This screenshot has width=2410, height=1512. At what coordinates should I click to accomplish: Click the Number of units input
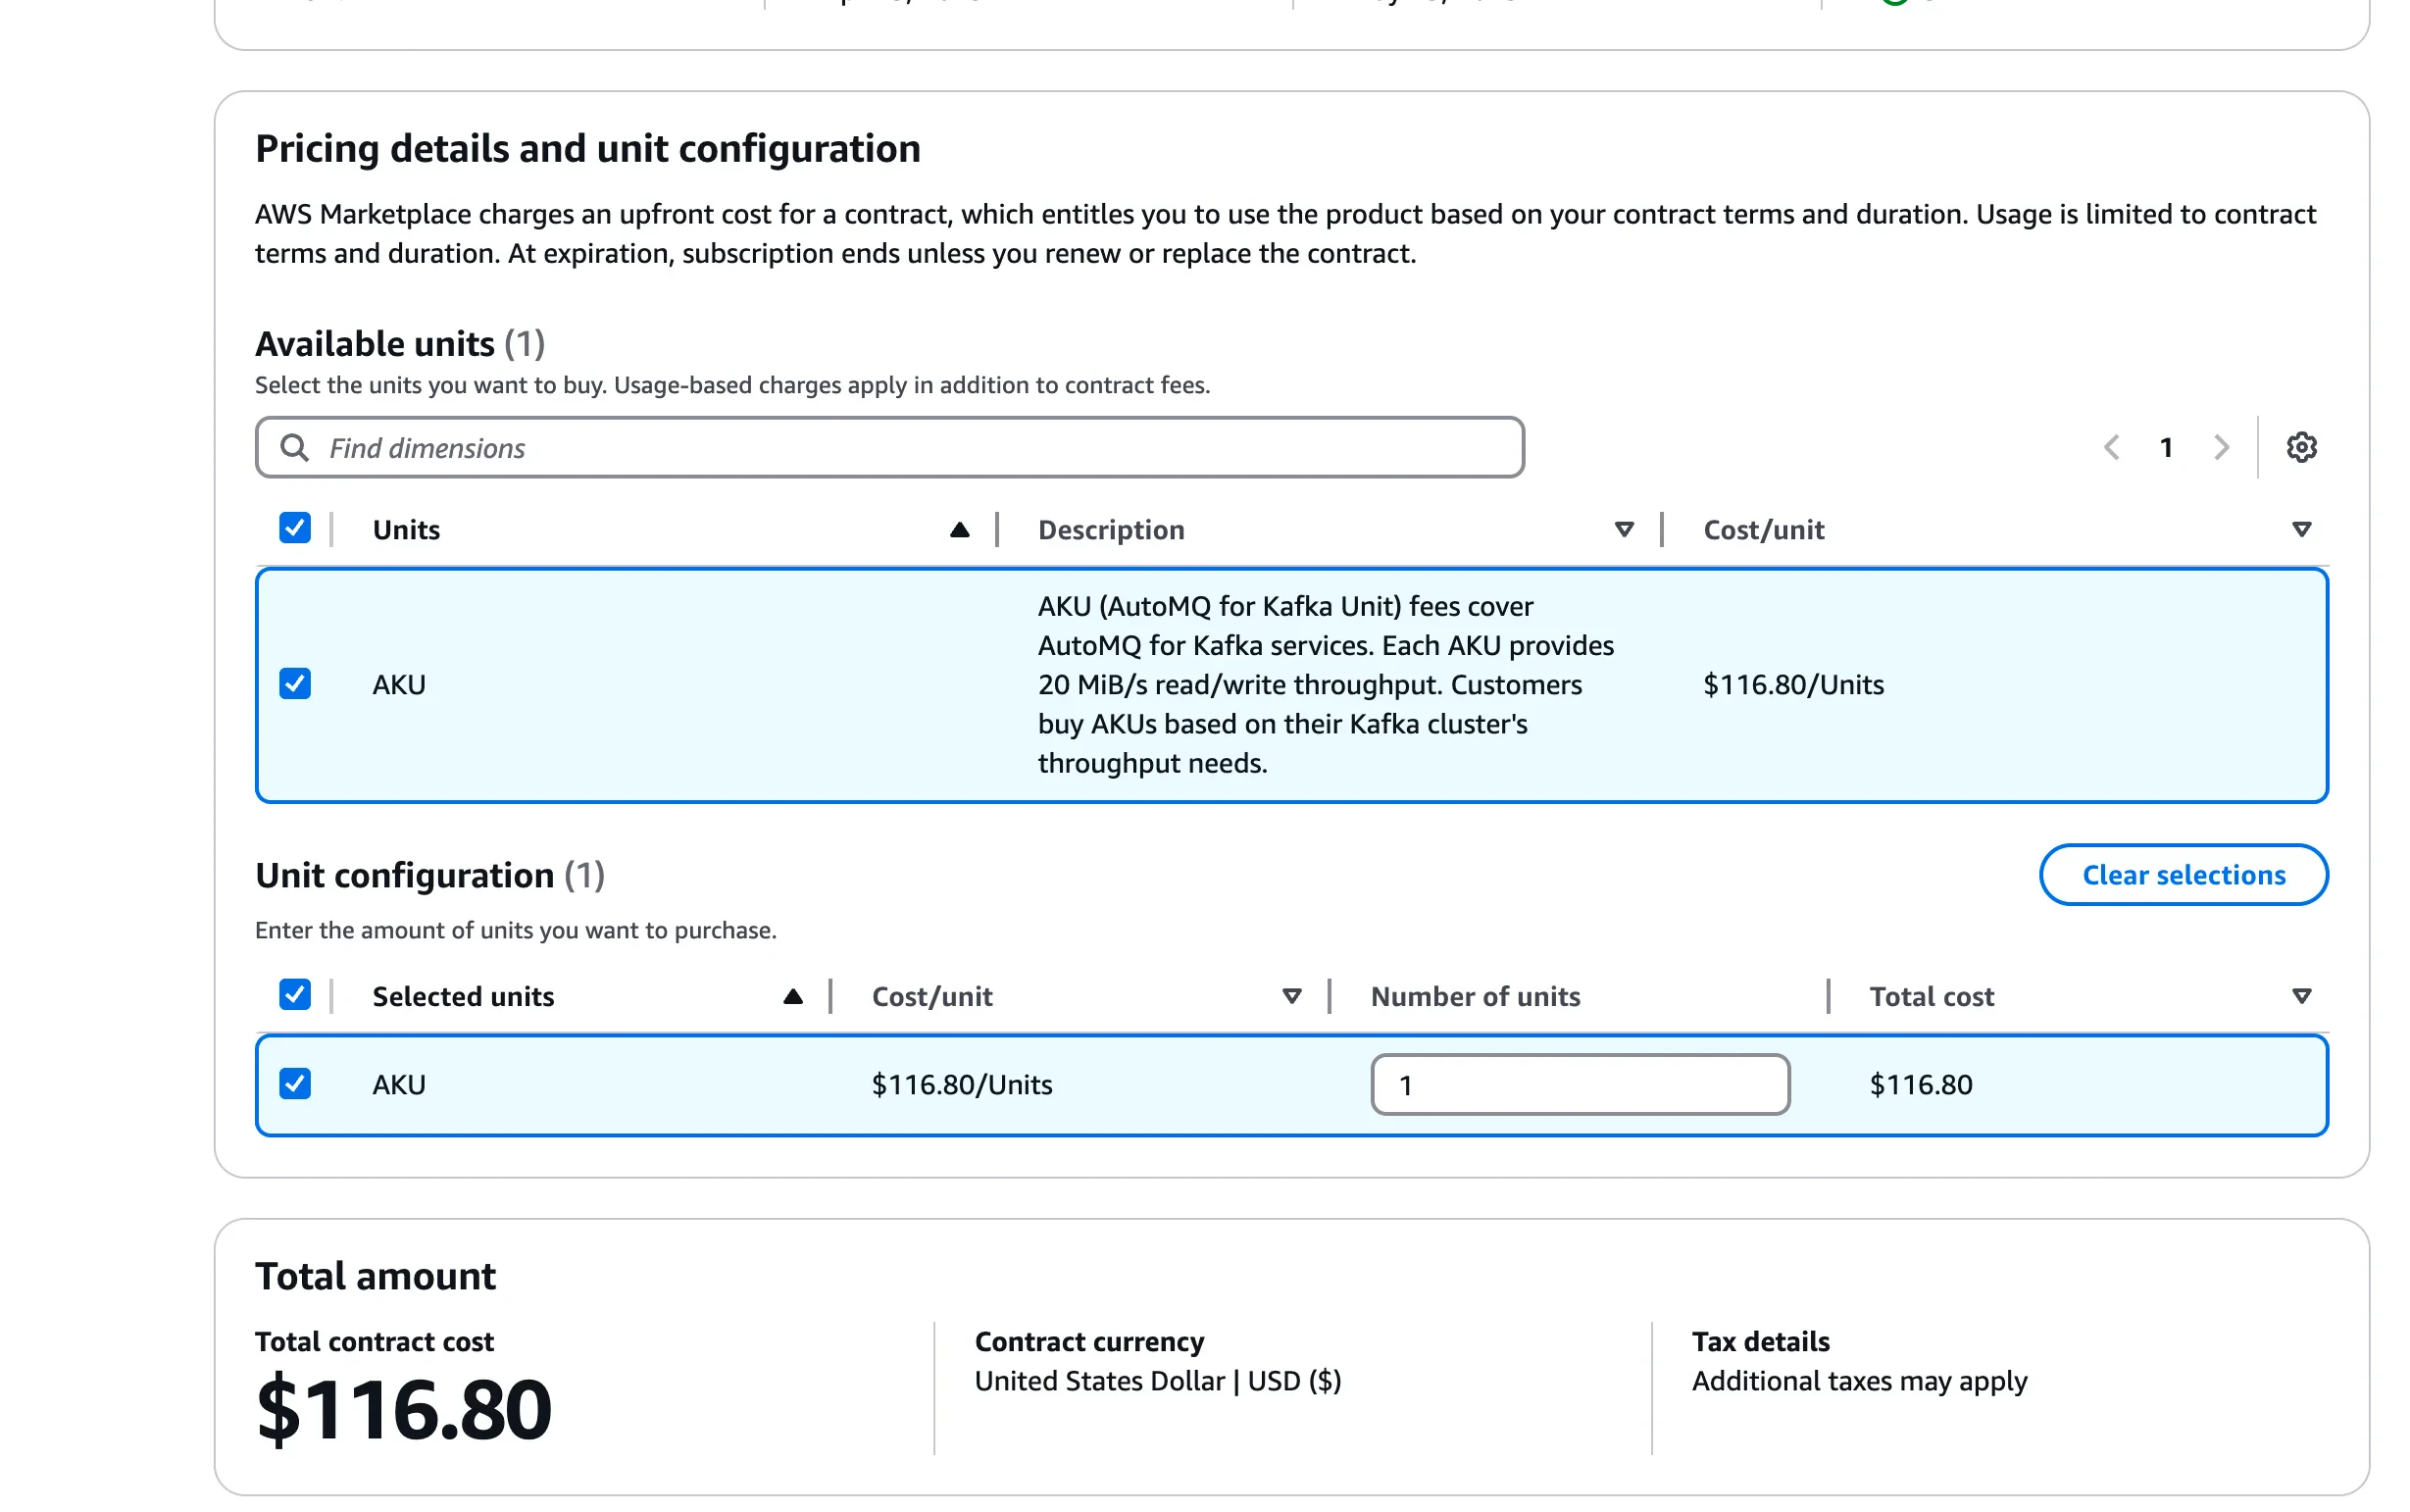pos(1579,1085)
